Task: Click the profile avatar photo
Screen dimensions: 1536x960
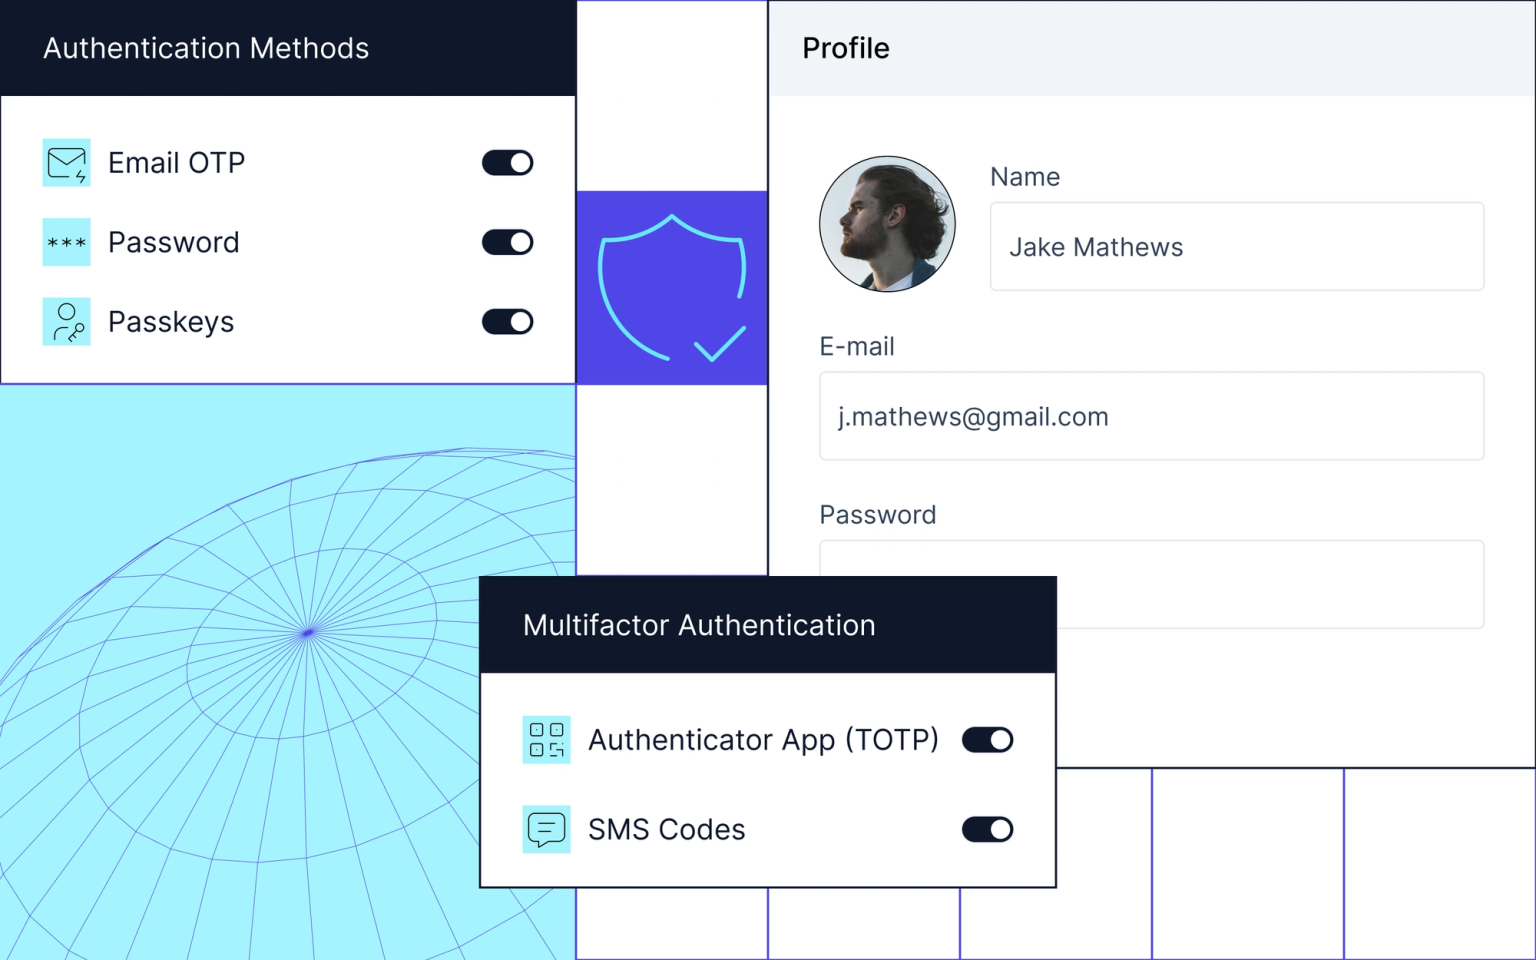Action: pos(887,224)
